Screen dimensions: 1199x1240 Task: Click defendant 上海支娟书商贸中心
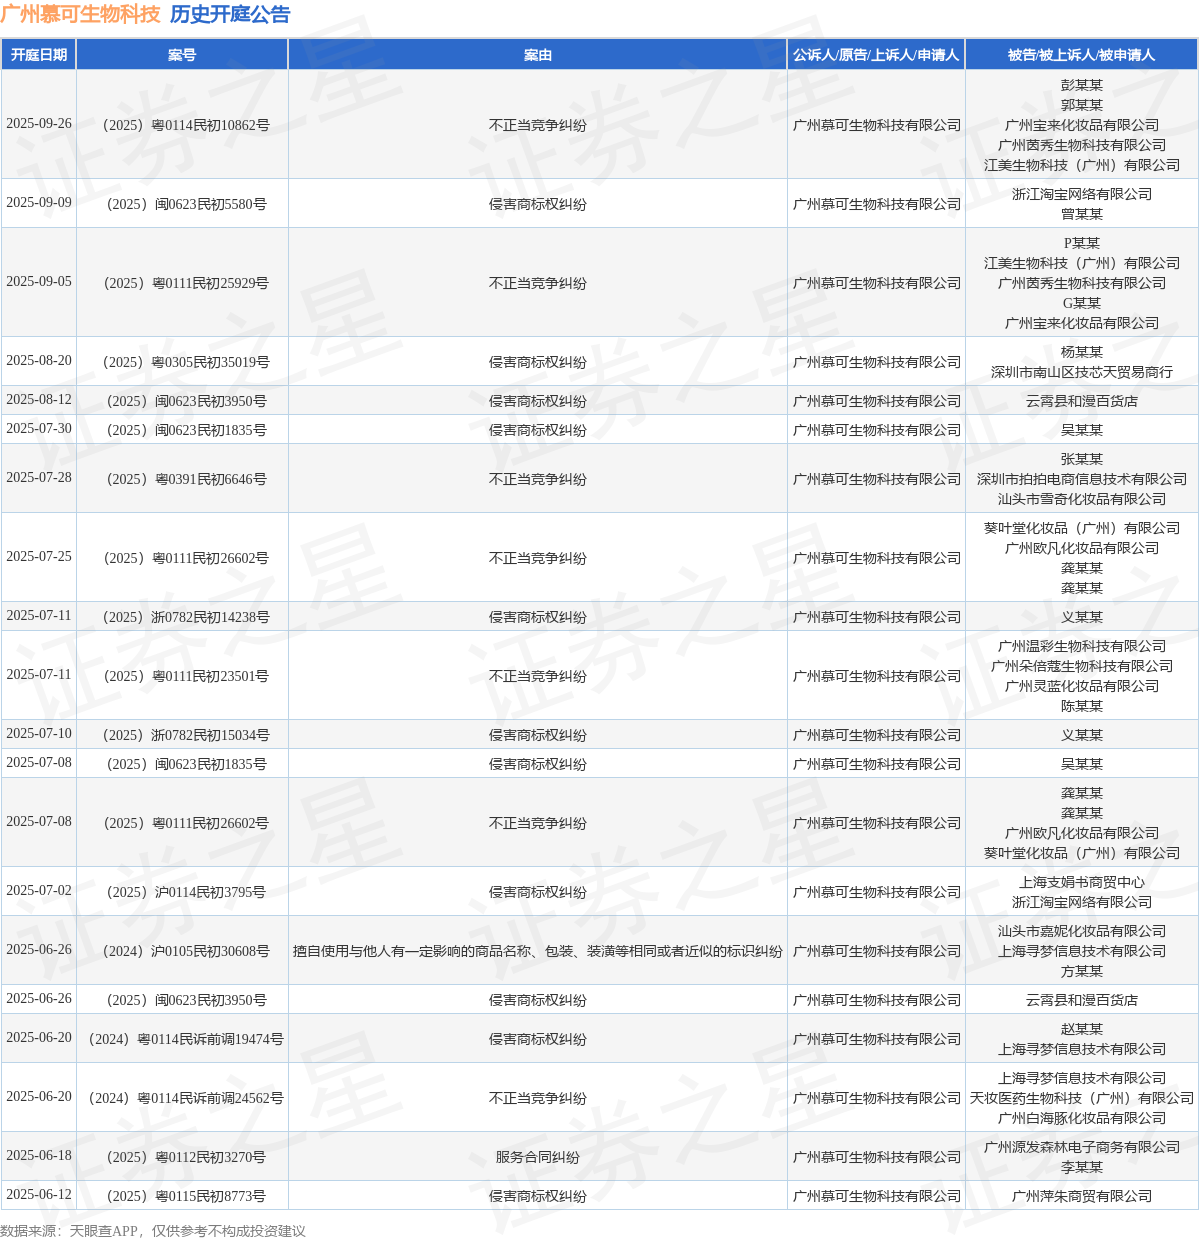(x=1082, y=882)
